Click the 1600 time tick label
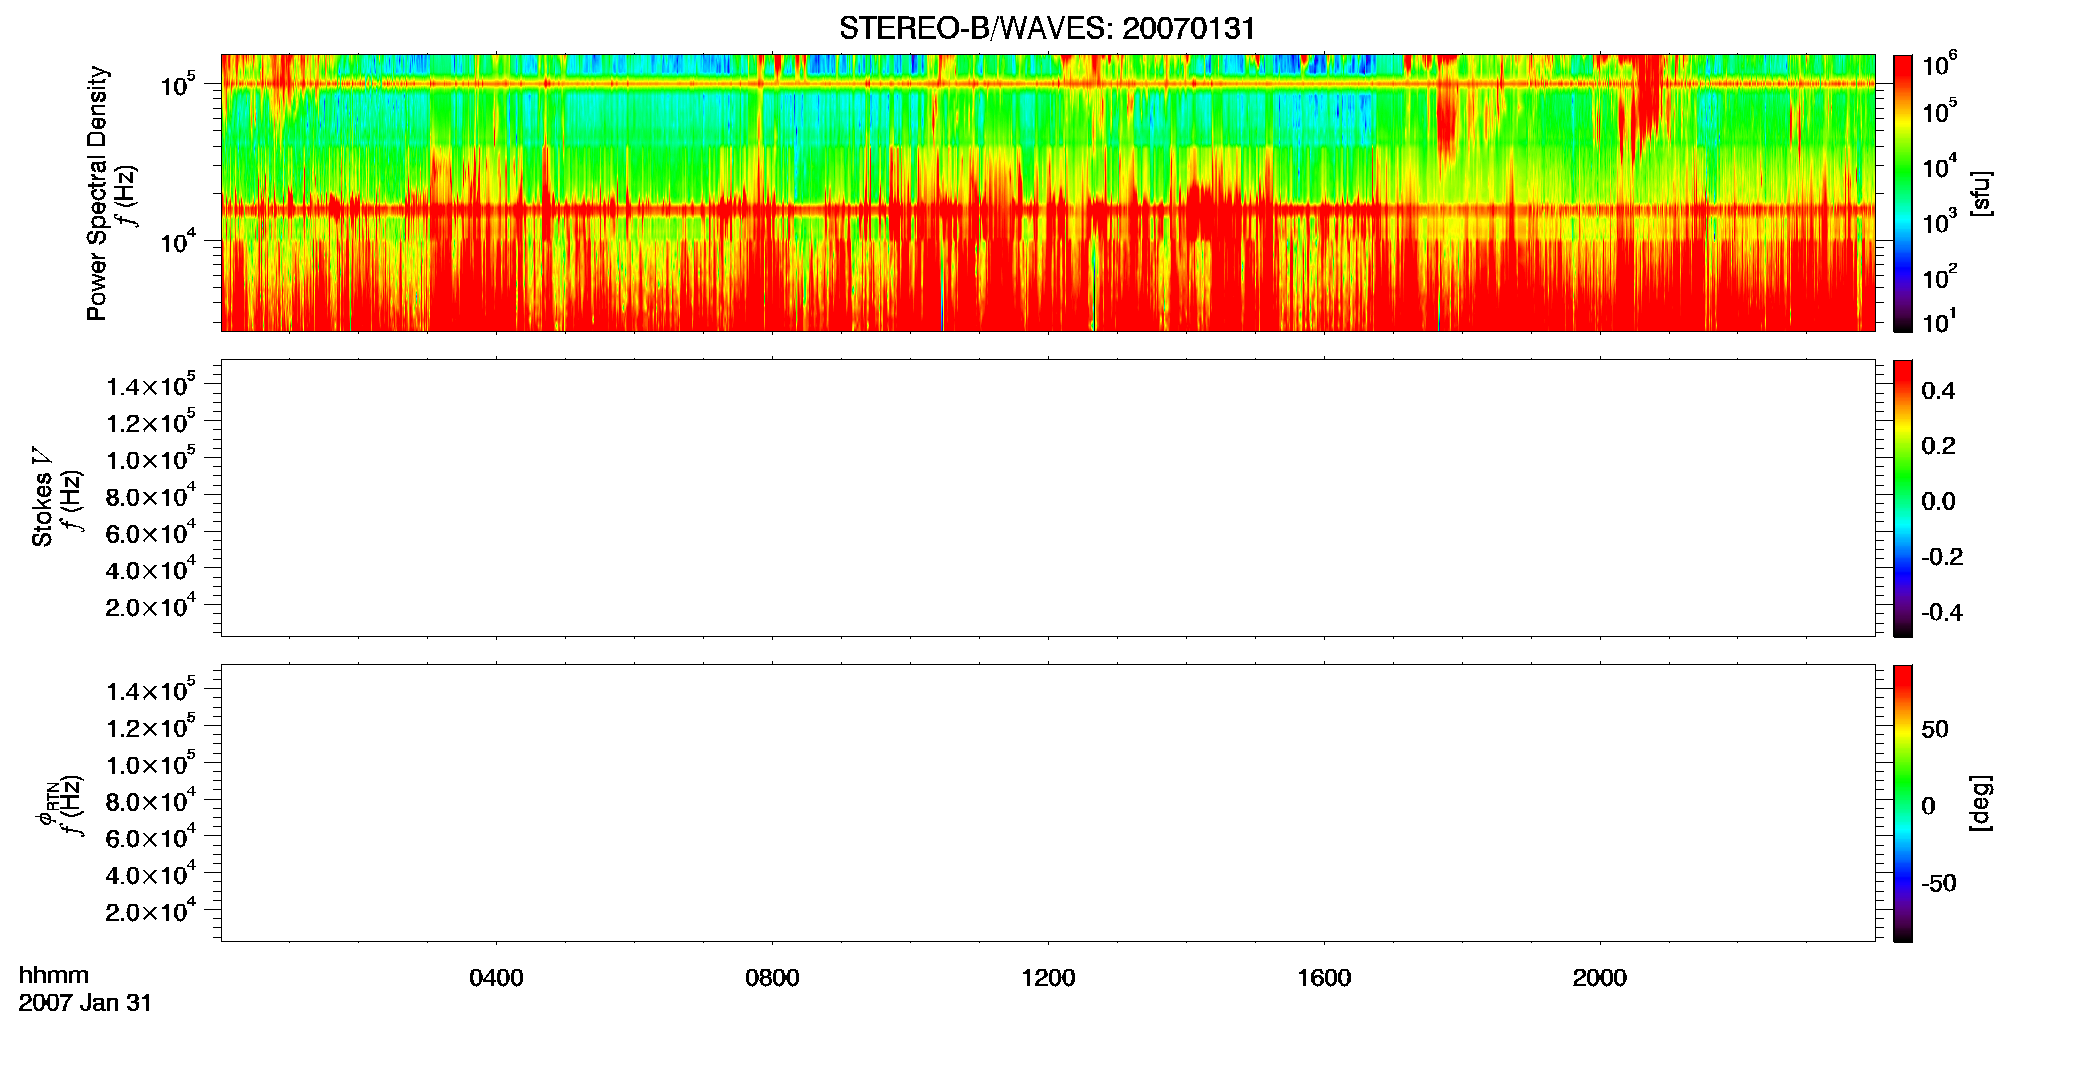2096x1080 pixels. pos(1324,978)
